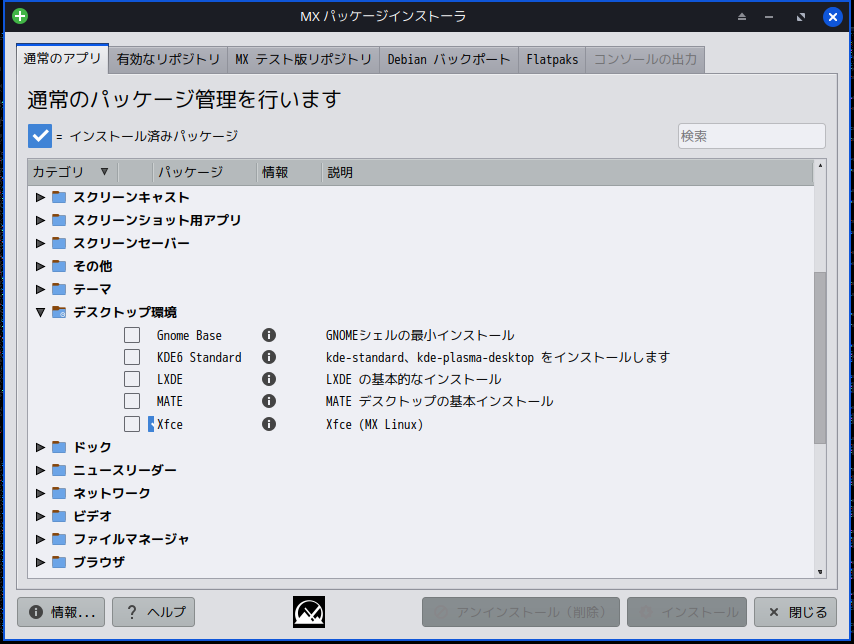
Task: Click the keep-above arrow icon in title bar
Action: coord(742,17)
